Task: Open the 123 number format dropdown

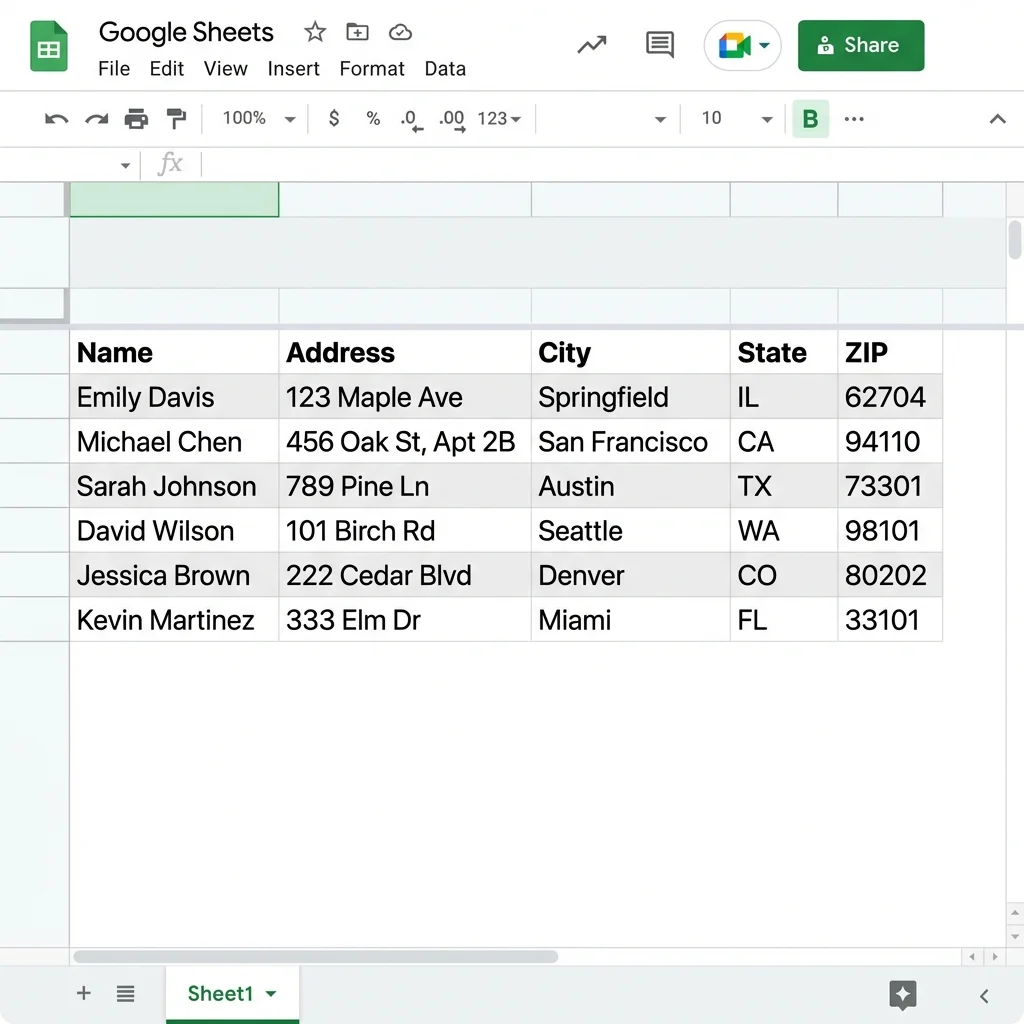Action: [x=499, y=119]
